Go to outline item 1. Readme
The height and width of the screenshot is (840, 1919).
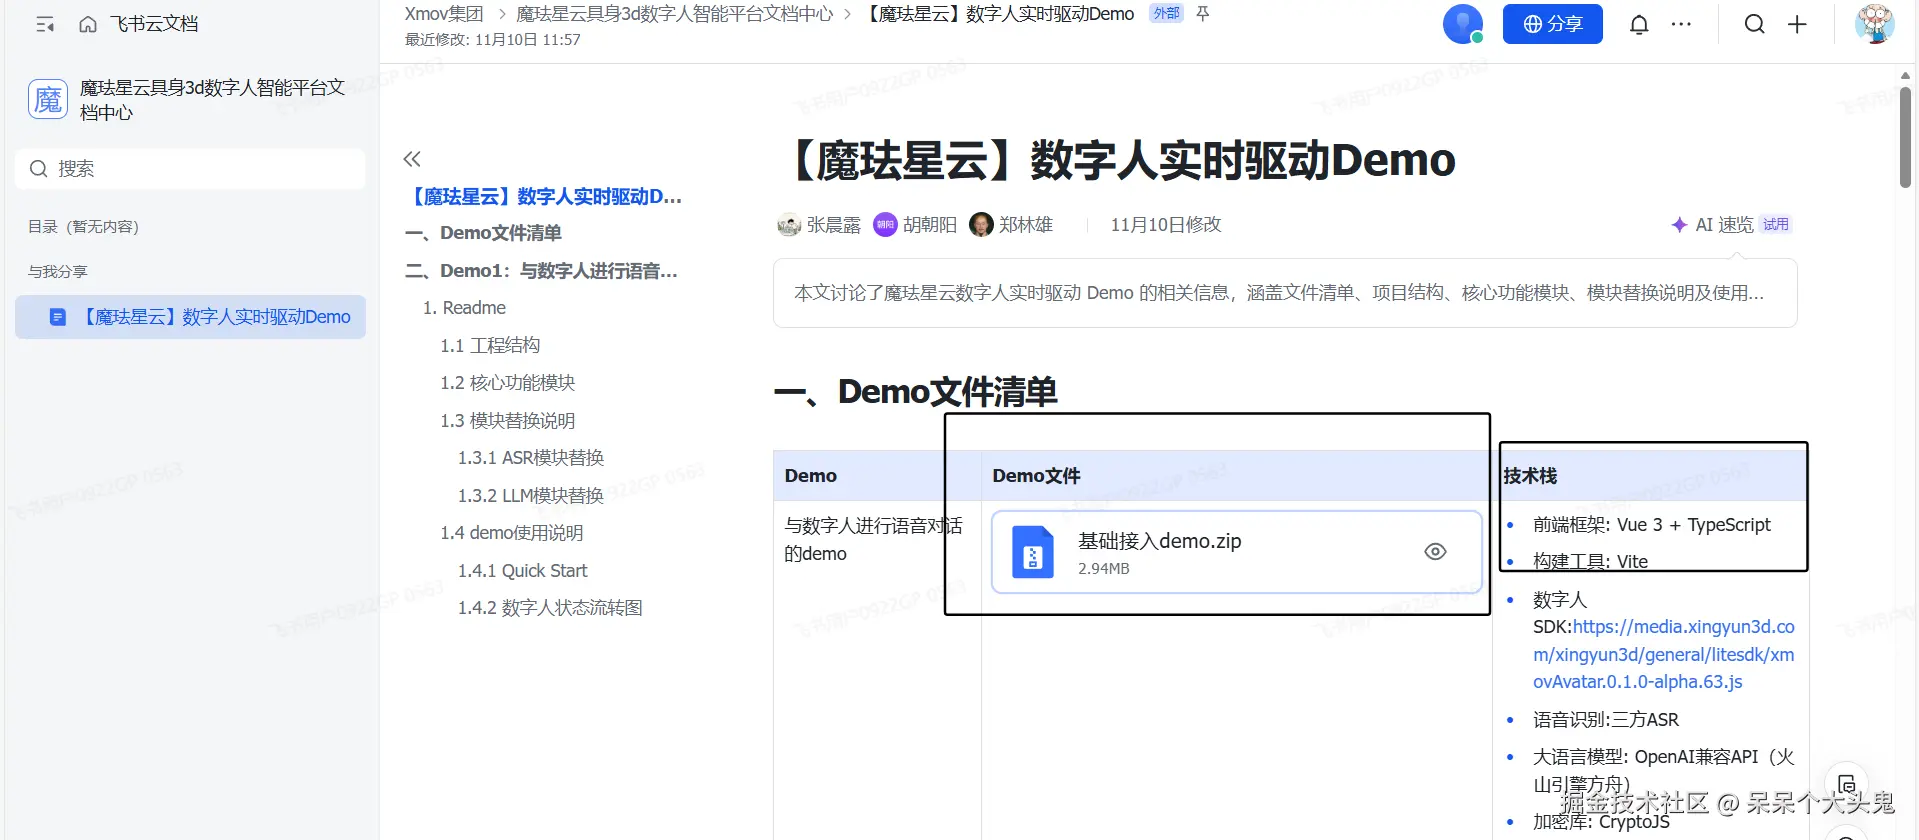coord(464,308)
